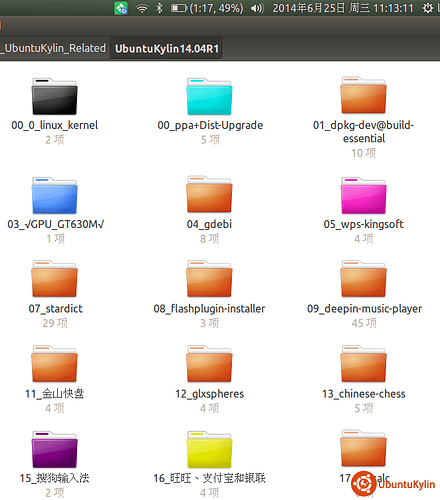Viewport: 440px width, 500px height.
Task: Open the 13_chinese-chess folder icon
Action: coord(363,364)
